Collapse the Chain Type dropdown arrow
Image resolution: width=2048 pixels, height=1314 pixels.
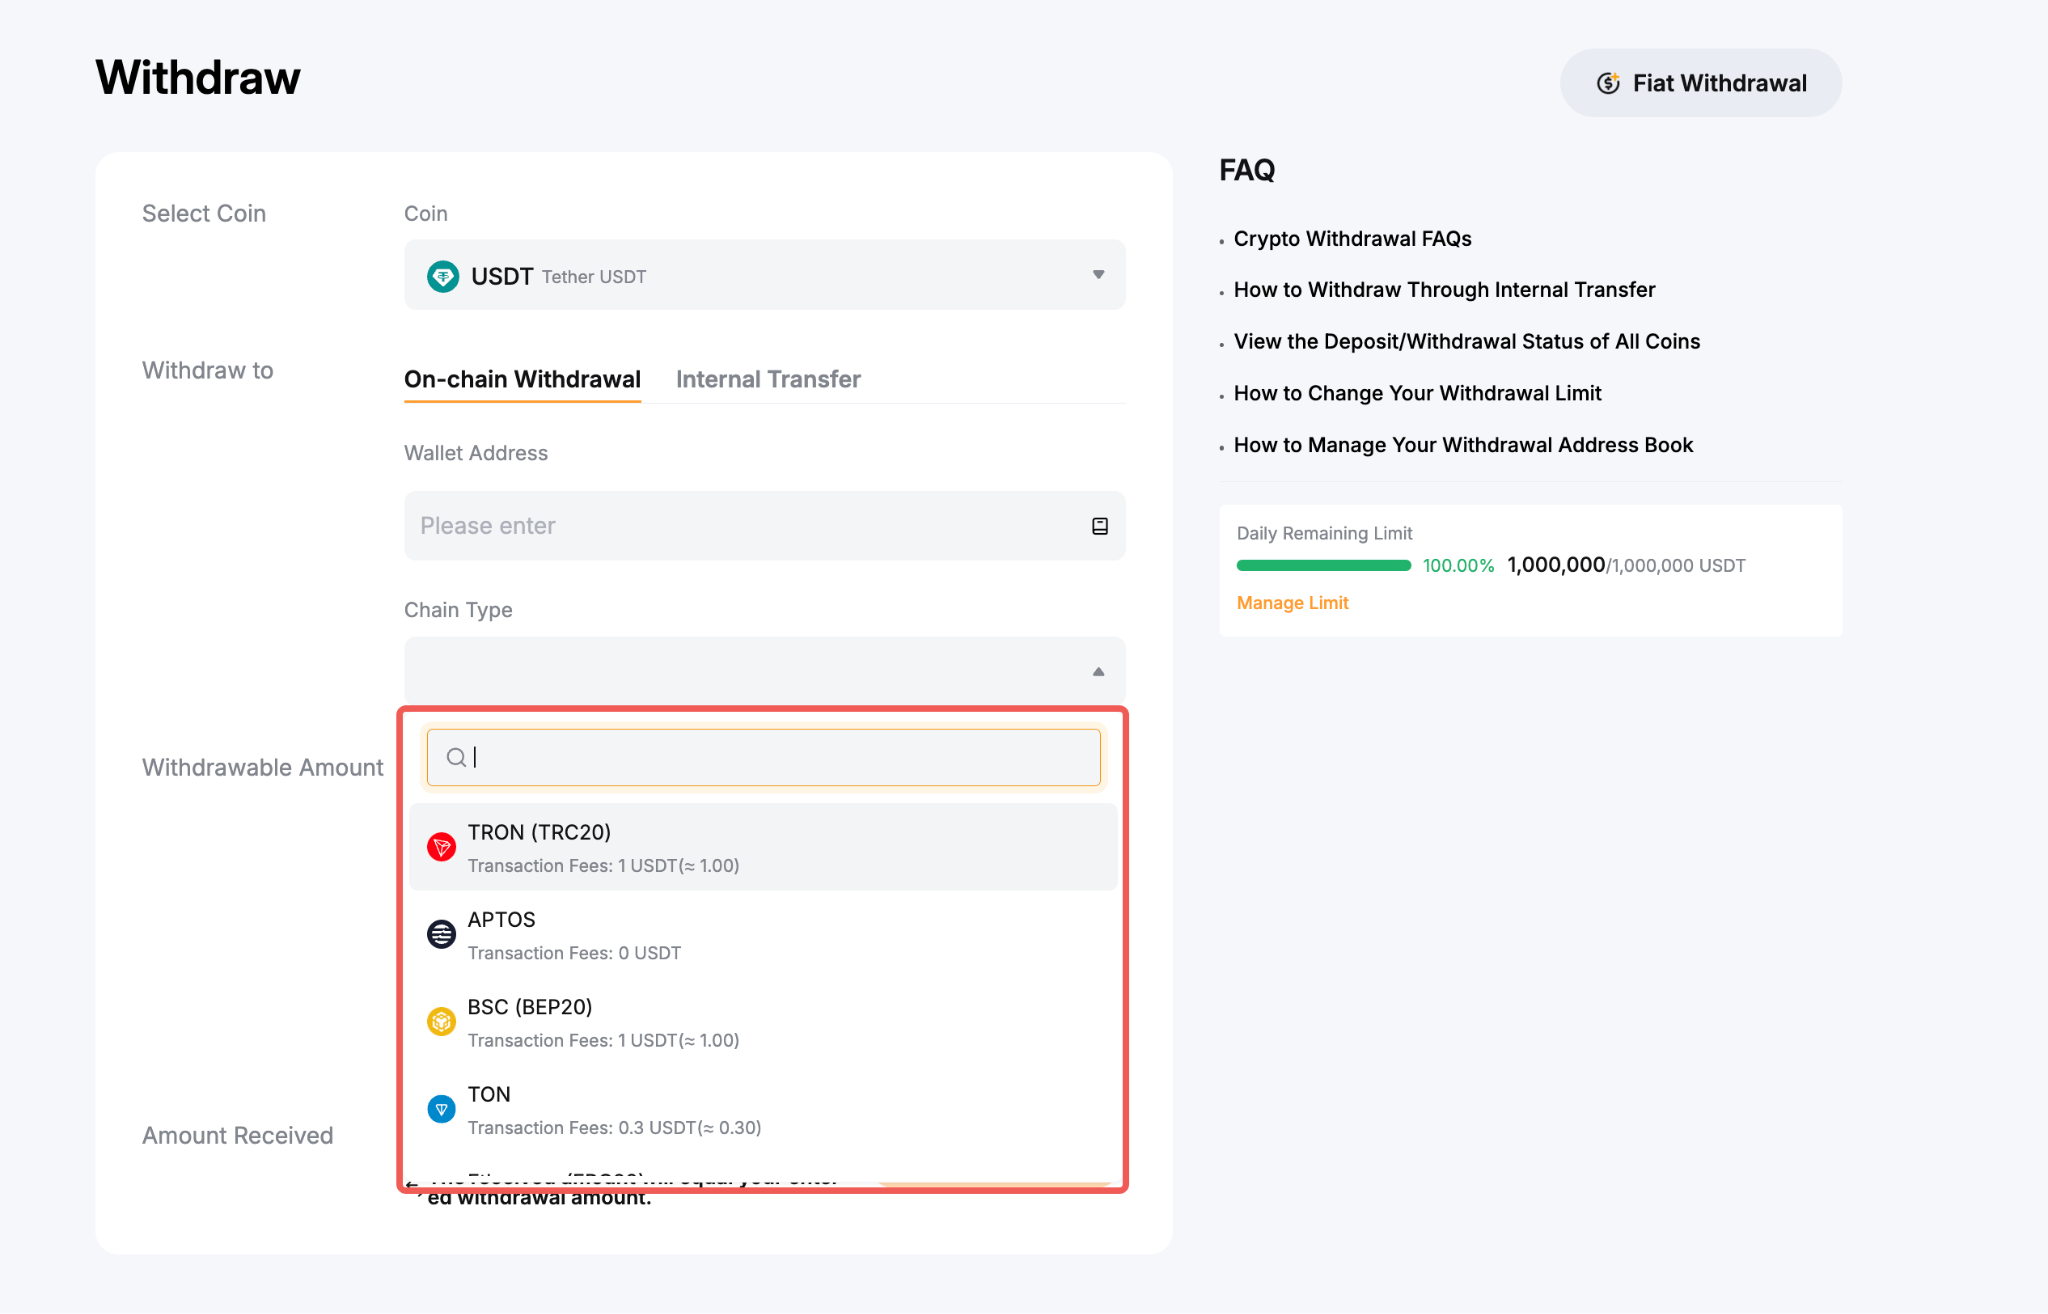(1098, 672)
